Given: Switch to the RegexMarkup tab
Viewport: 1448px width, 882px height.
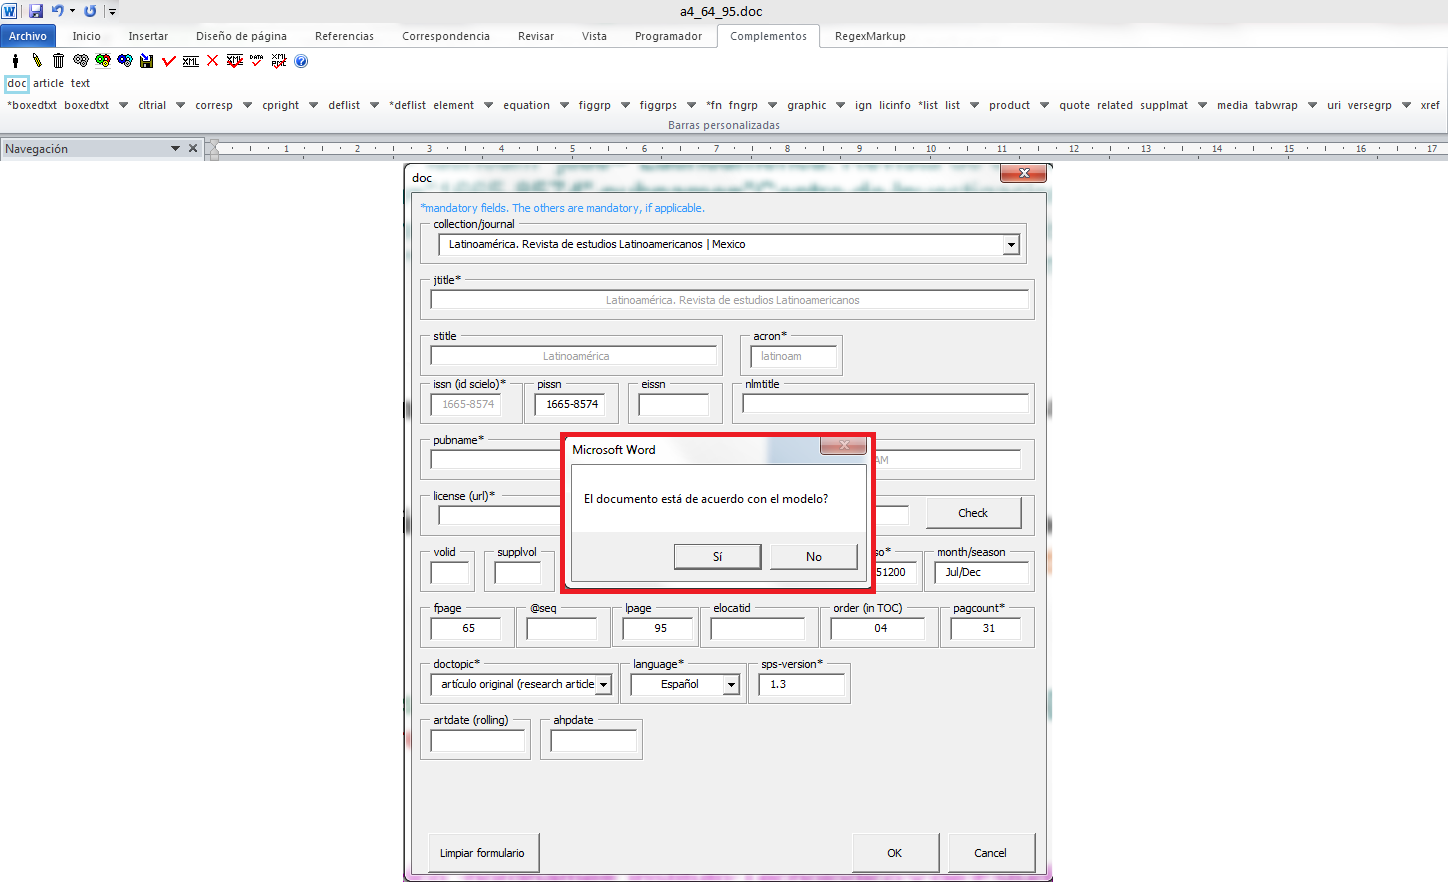Looking at the screenshot, I should tap(870, 36).
